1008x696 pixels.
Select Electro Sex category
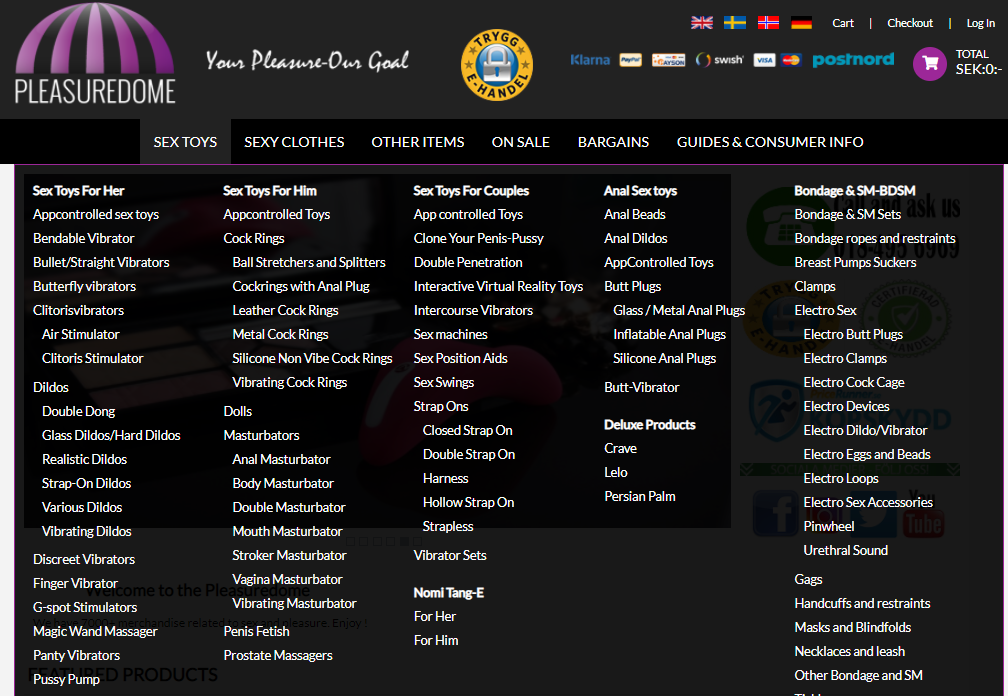(x=825, y=310)
